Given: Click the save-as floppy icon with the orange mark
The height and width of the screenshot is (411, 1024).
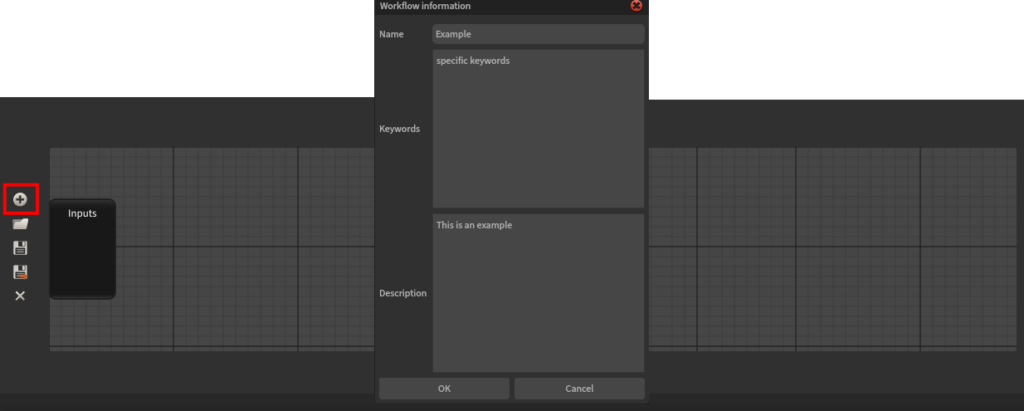Looking at the screenshot, I should click(20, 272).
